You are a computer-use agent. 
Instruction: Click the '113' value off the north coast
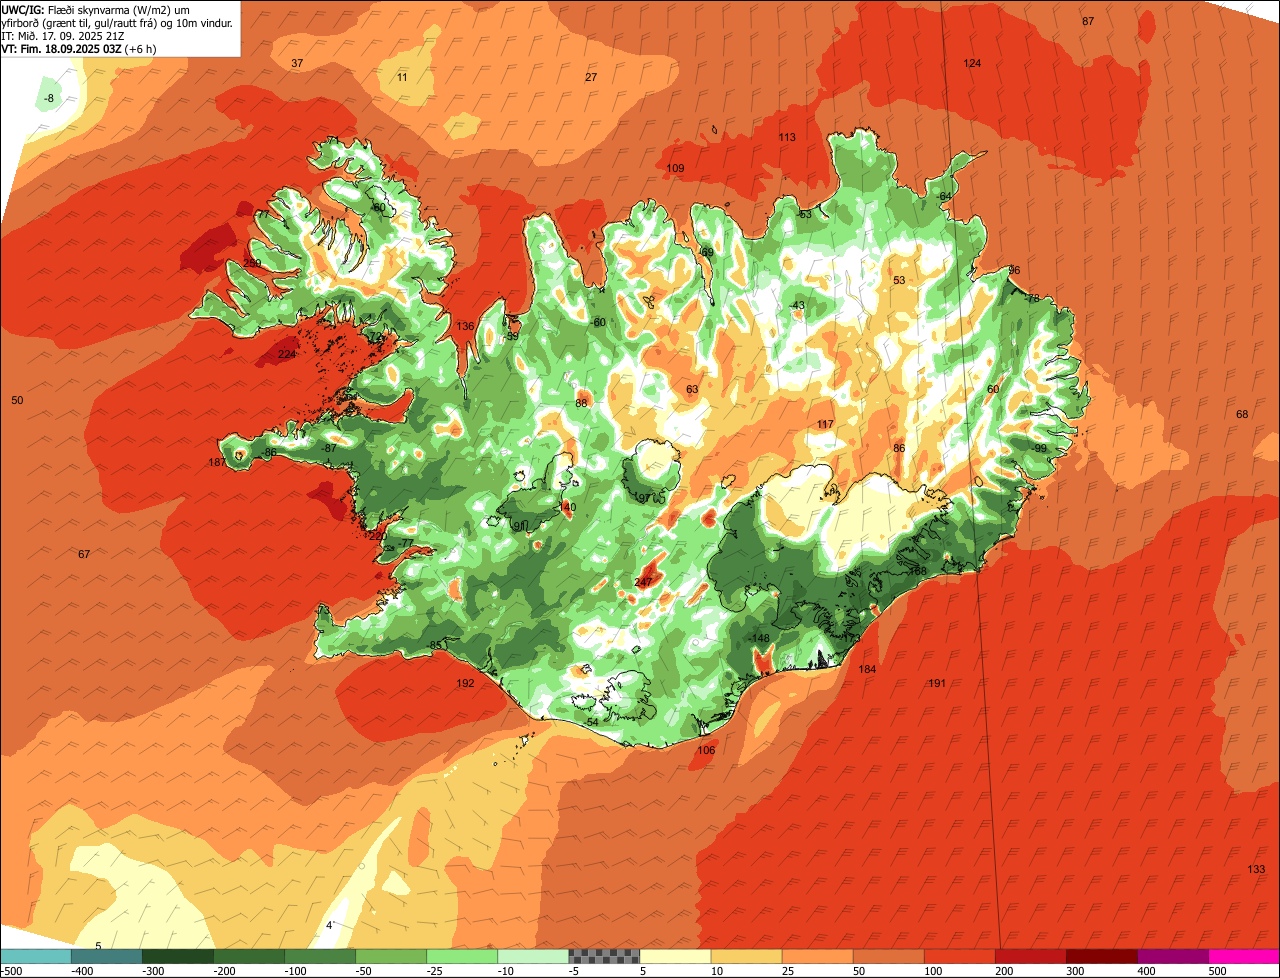[787, 137]
